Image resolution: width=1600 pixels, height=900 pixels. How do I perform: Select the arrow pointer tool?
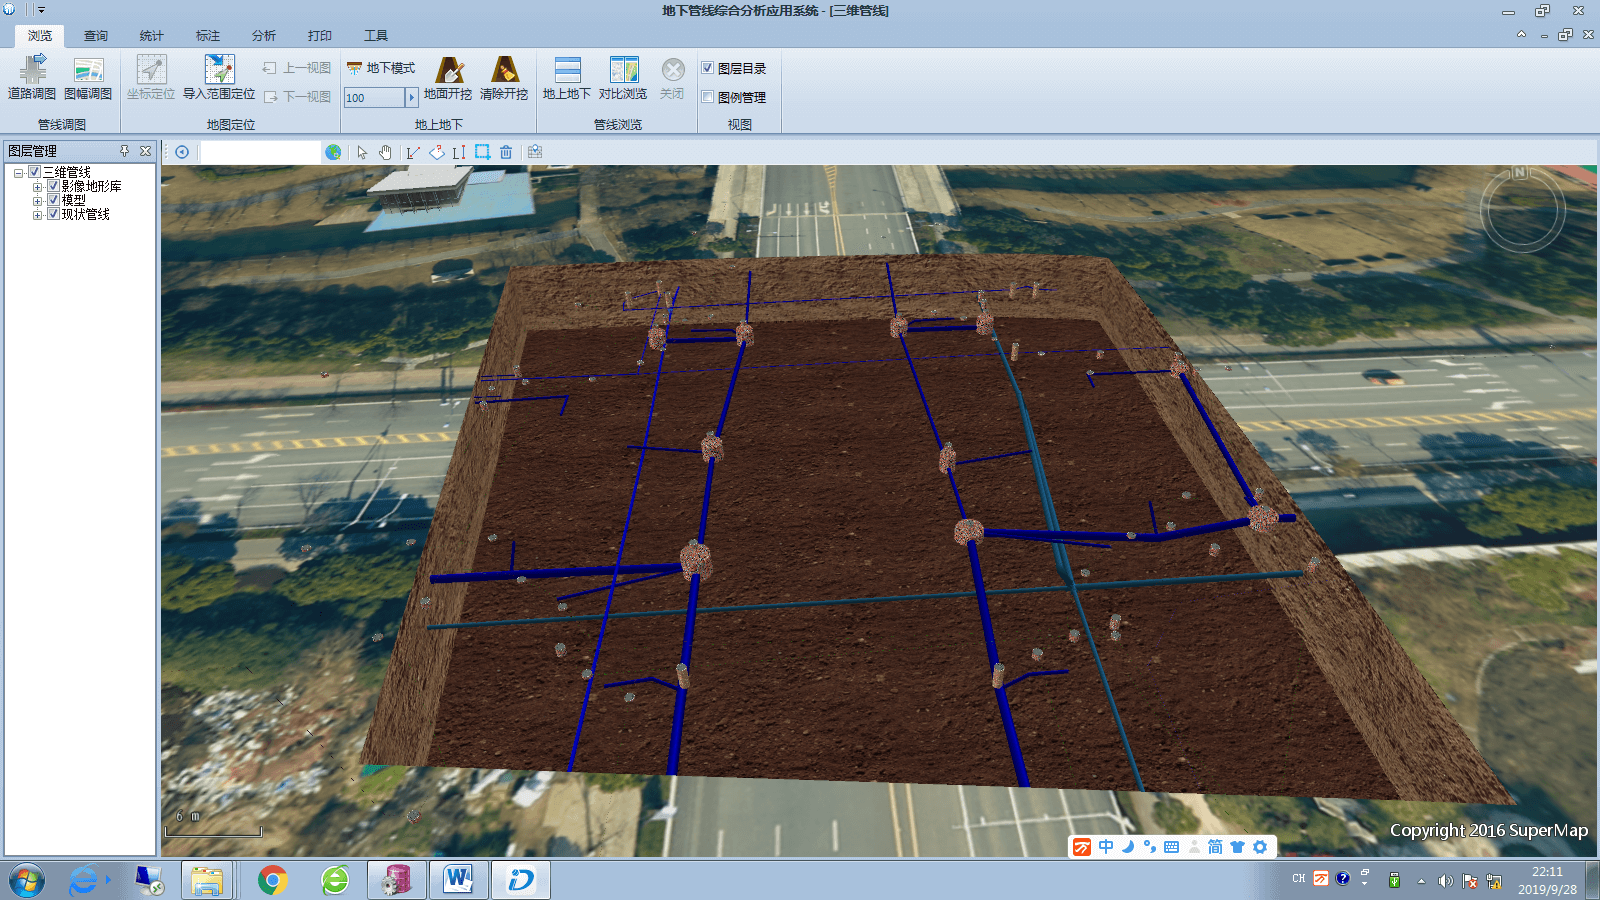[x=362, y=152]
